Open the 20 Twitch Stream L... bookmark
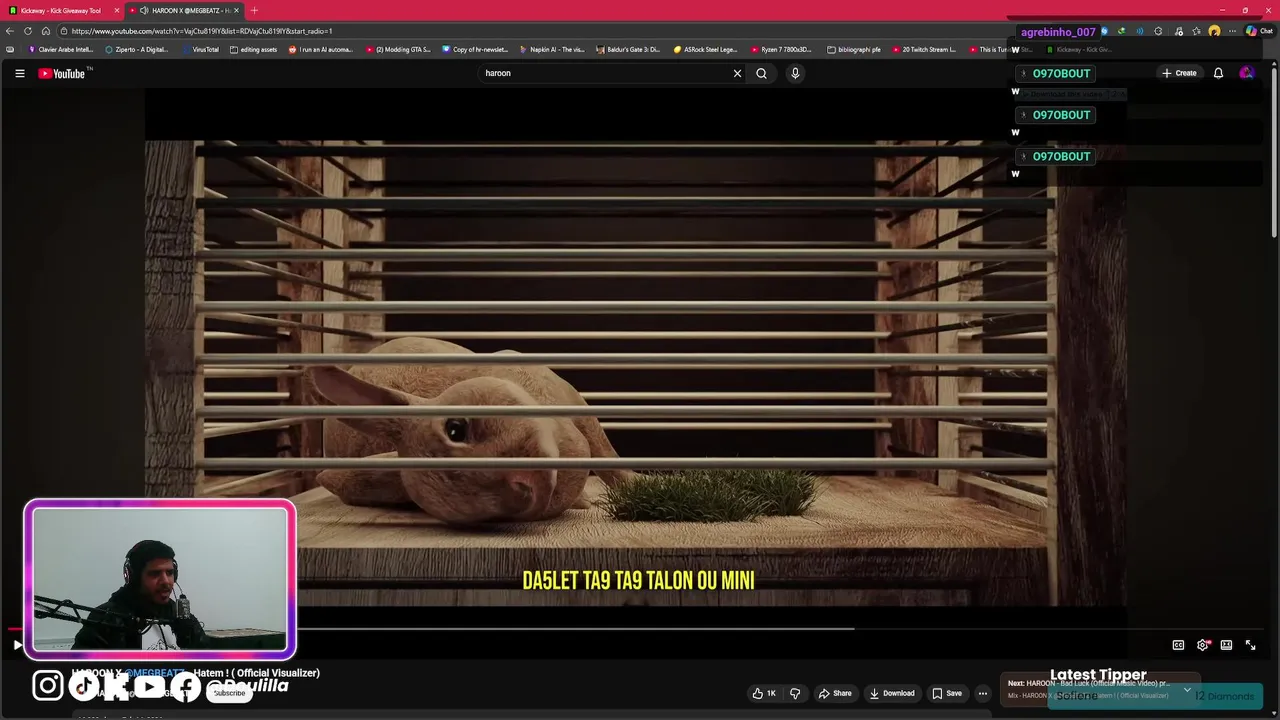Screen dimensions: 1280x720 point(925,49)
